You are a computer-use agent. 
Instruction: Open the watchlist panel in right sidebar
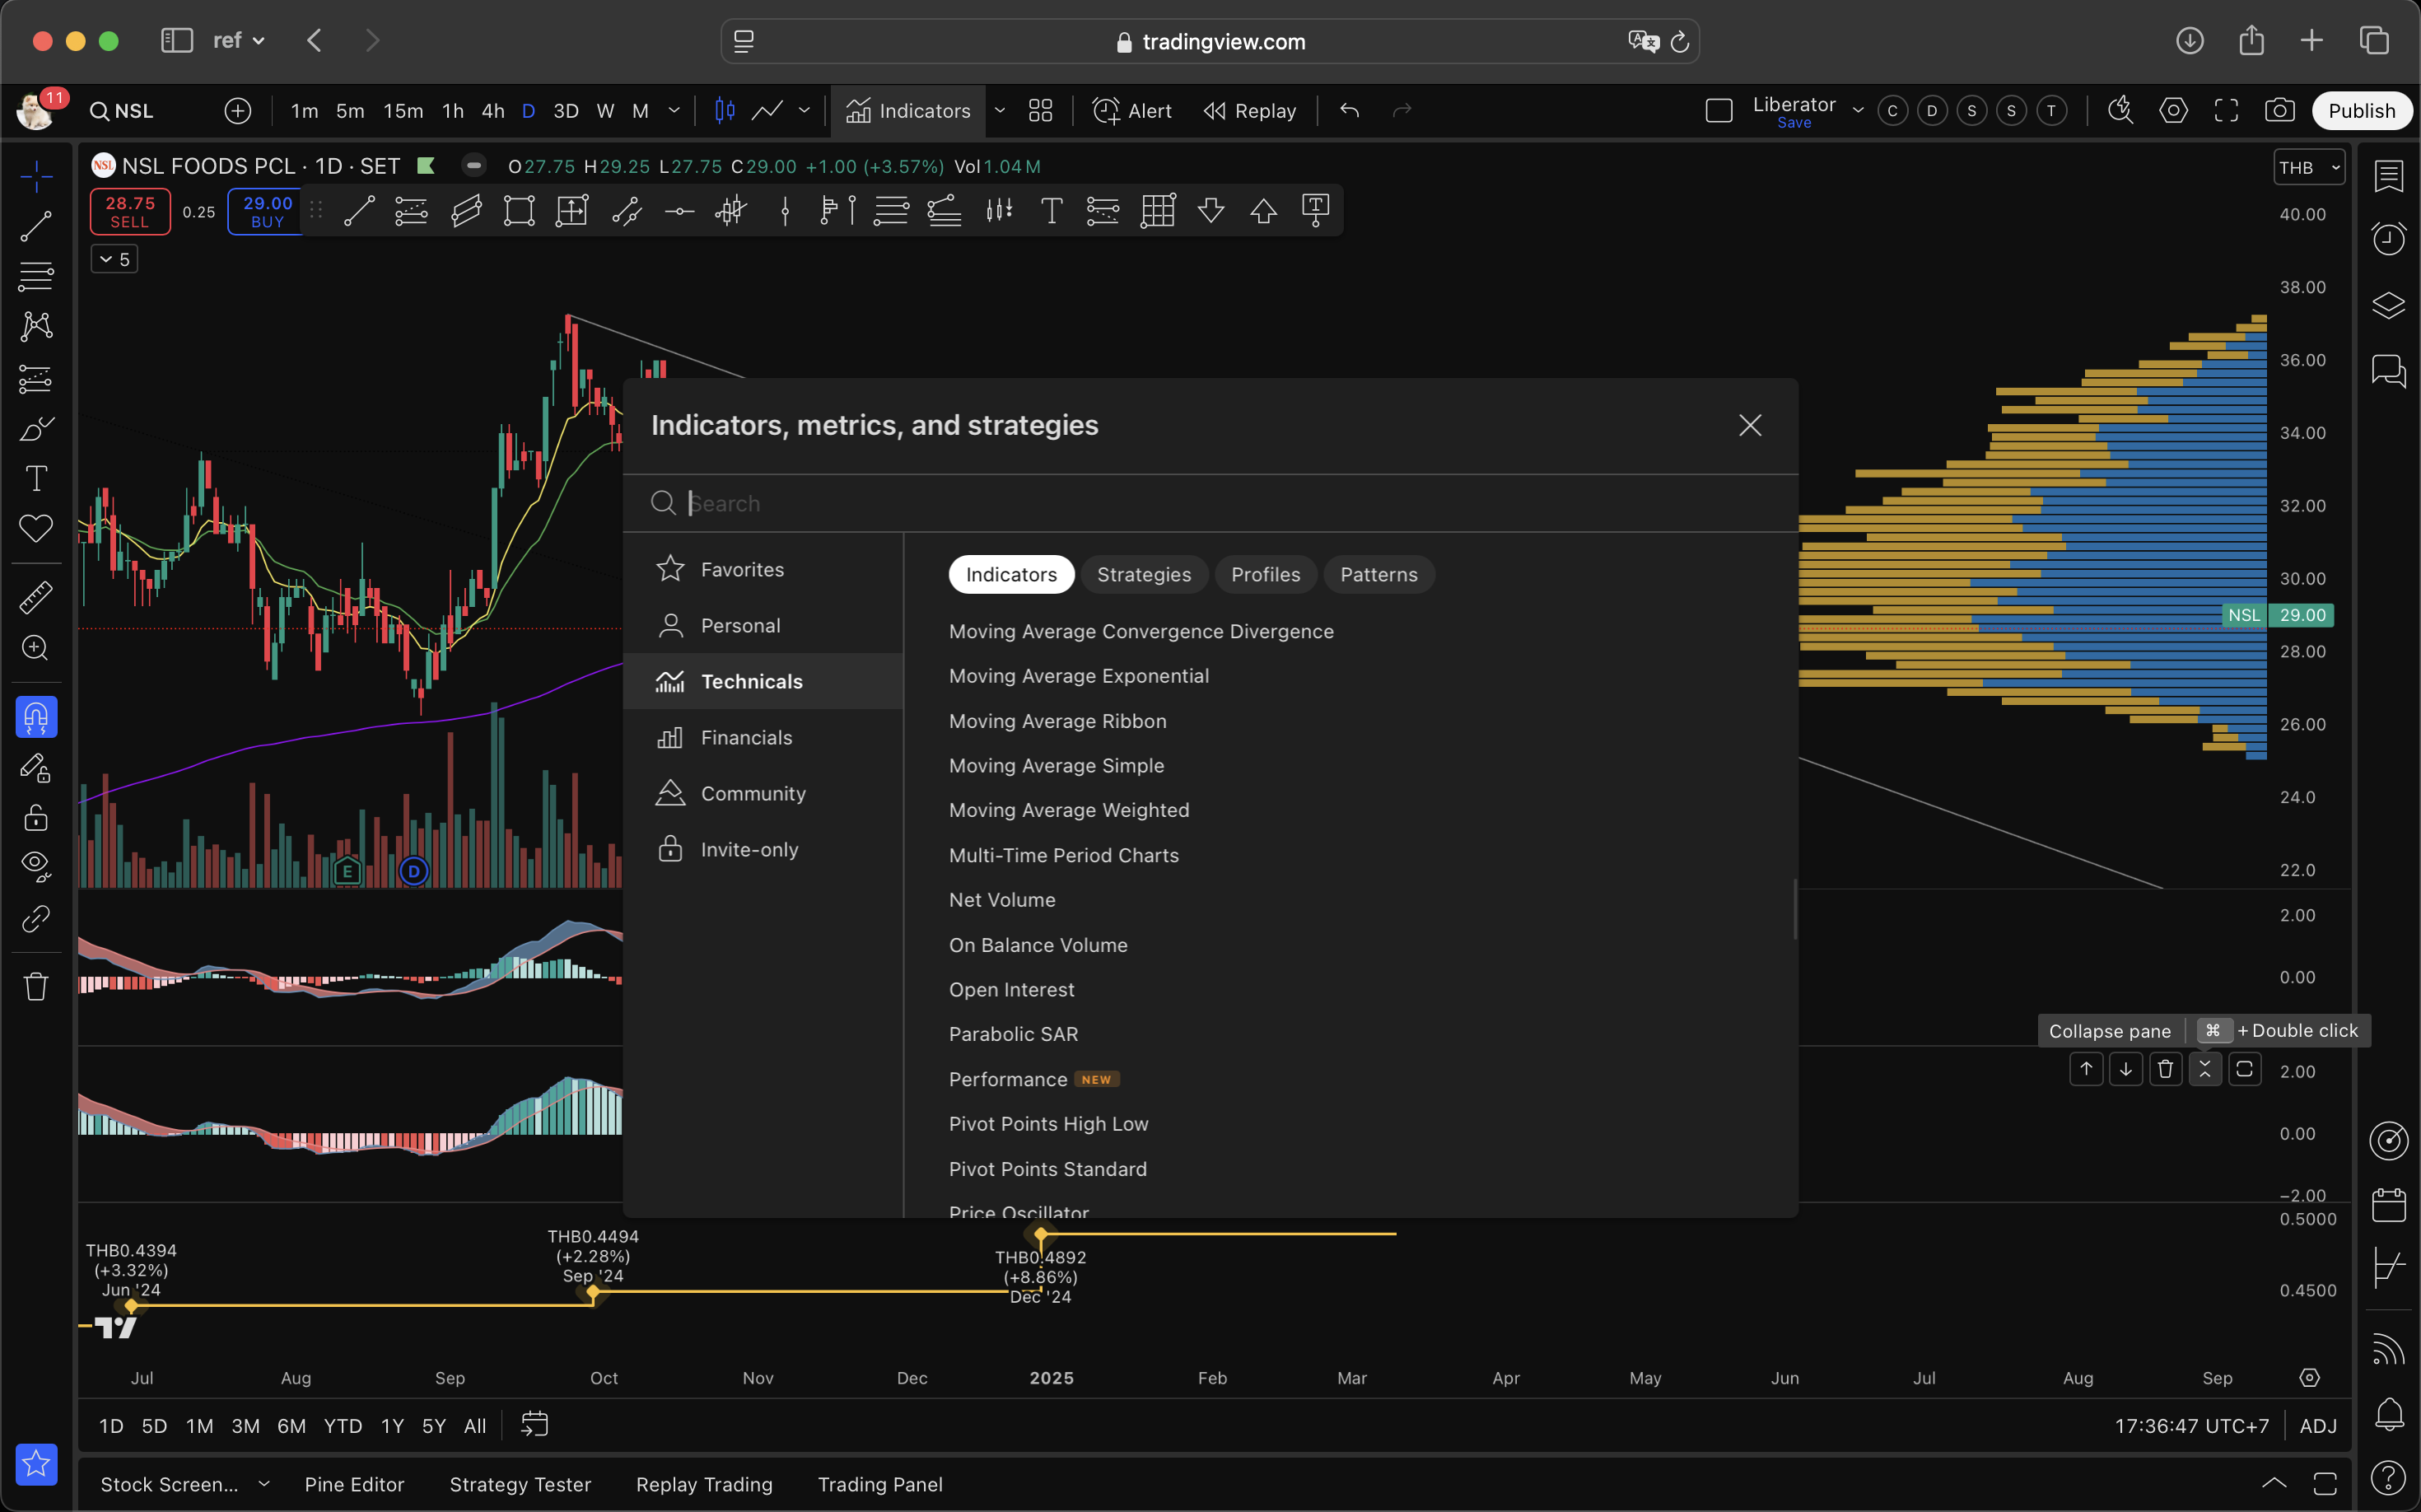(x=2389, y=177)
